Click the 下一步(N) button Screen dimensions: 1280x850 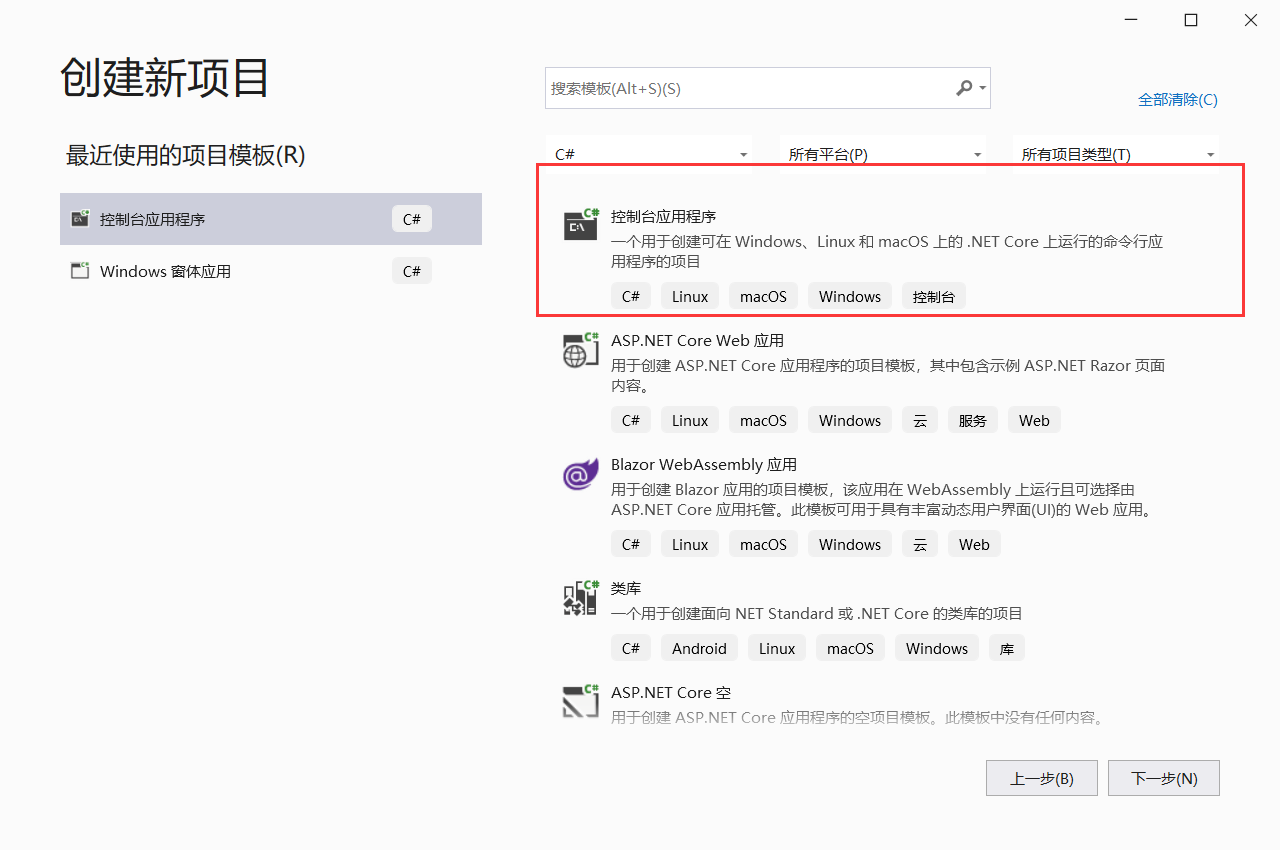(1163, 778)
